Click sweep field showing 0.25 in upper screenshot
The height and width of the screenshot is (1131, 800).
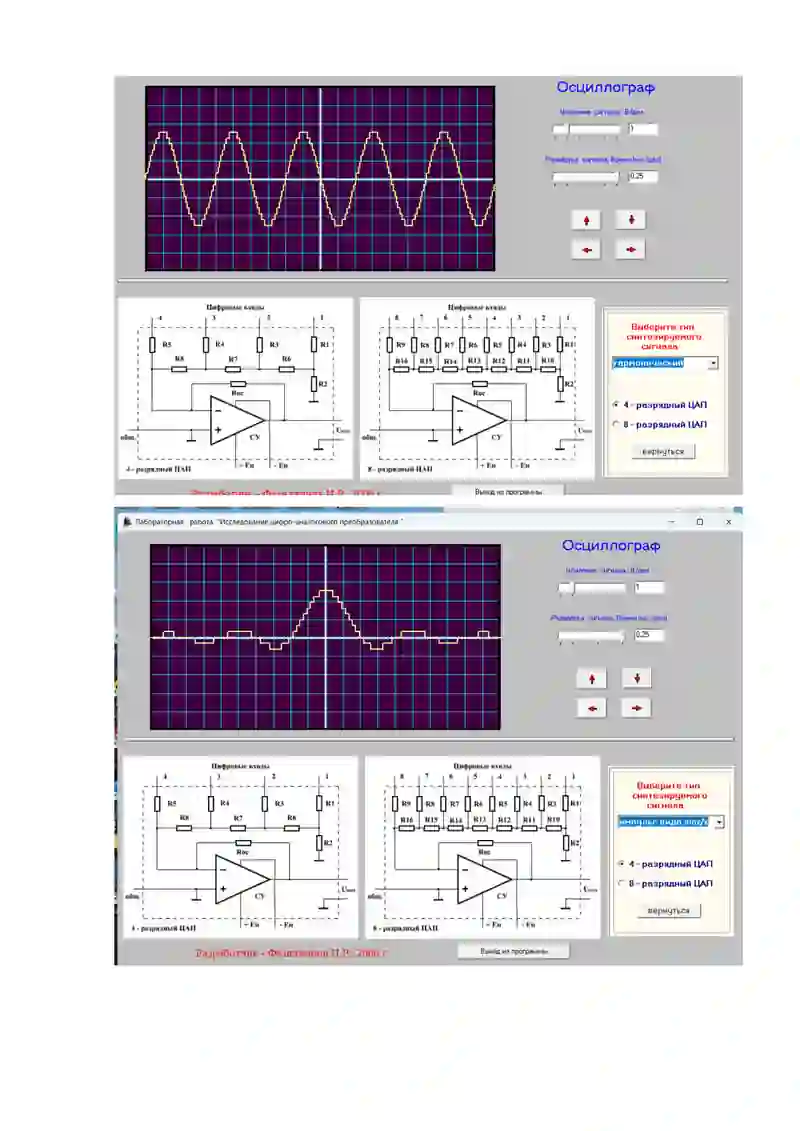click(x=643, y=176)
